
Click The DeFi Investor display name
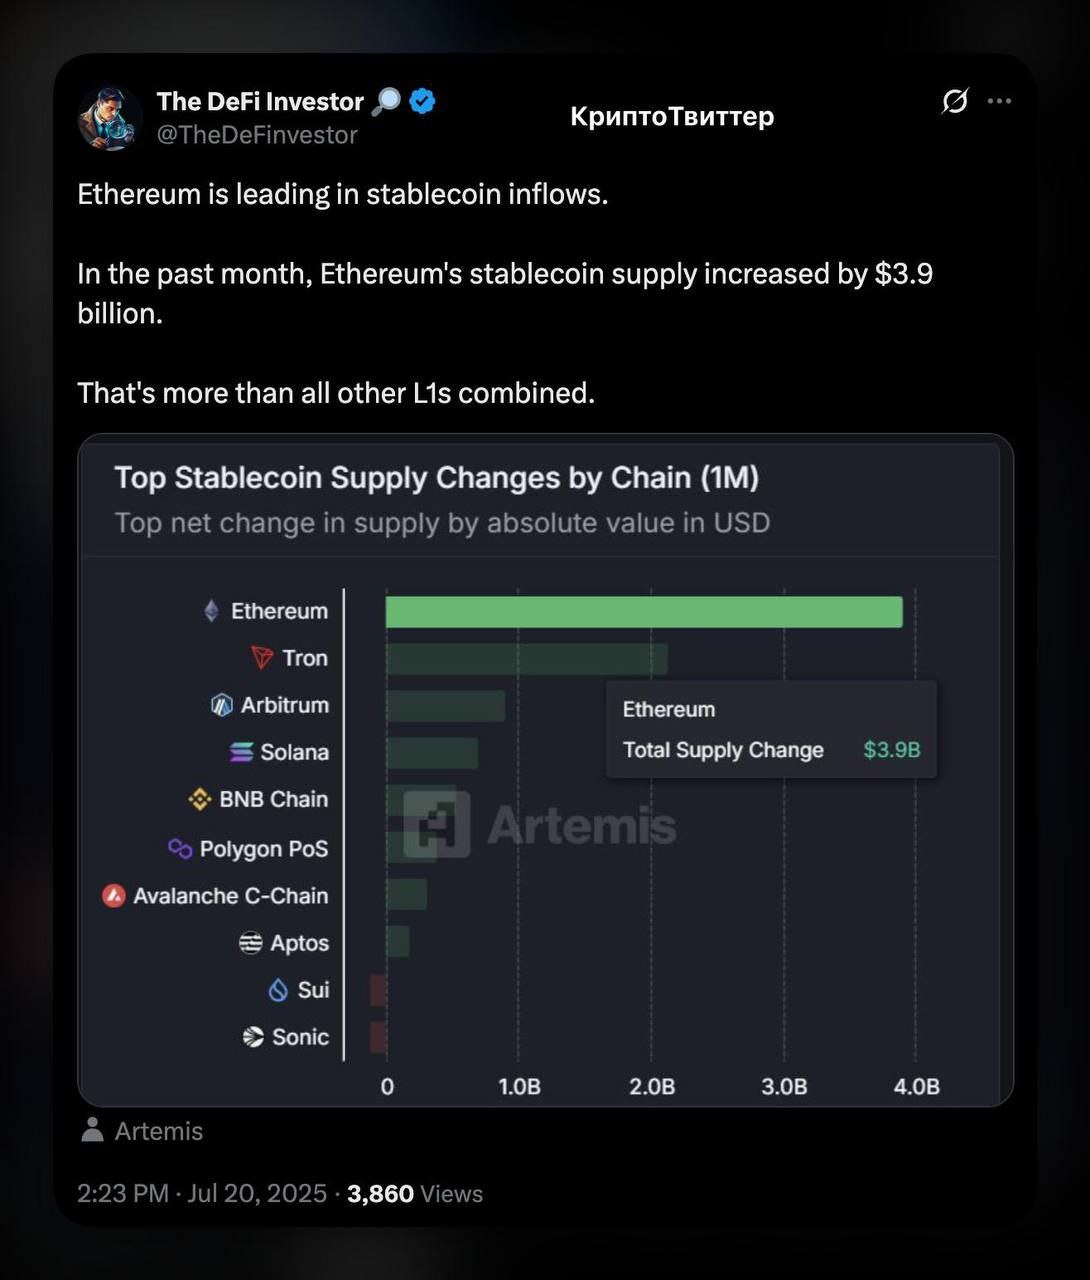pos(260,101)
